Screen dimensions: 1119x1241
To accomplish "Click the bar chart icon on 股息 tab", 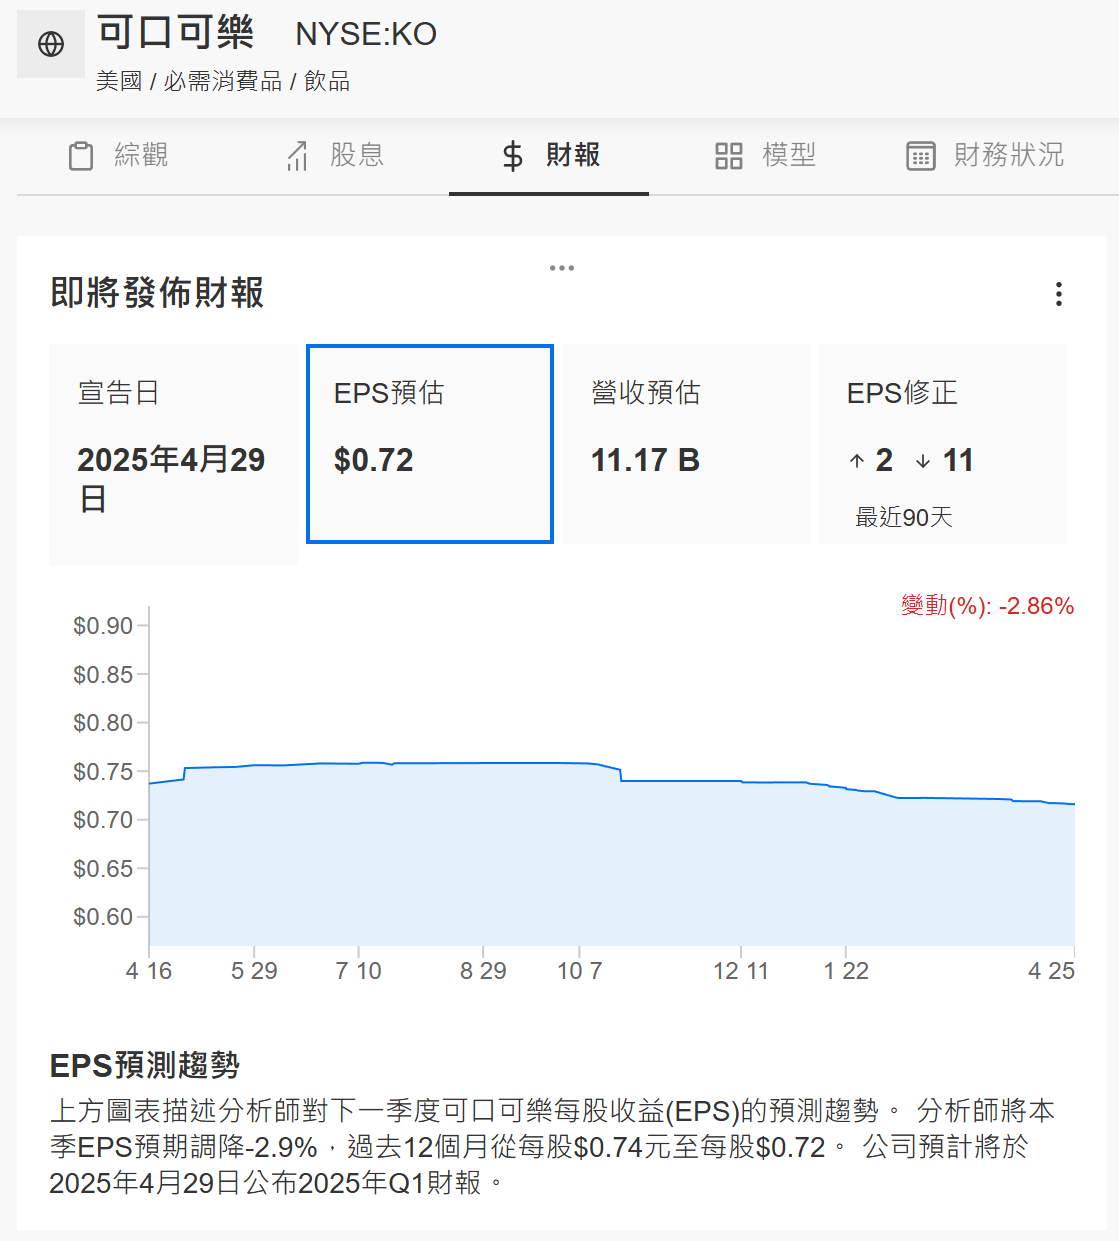I will pyautogui.click(x=297, y=156).
